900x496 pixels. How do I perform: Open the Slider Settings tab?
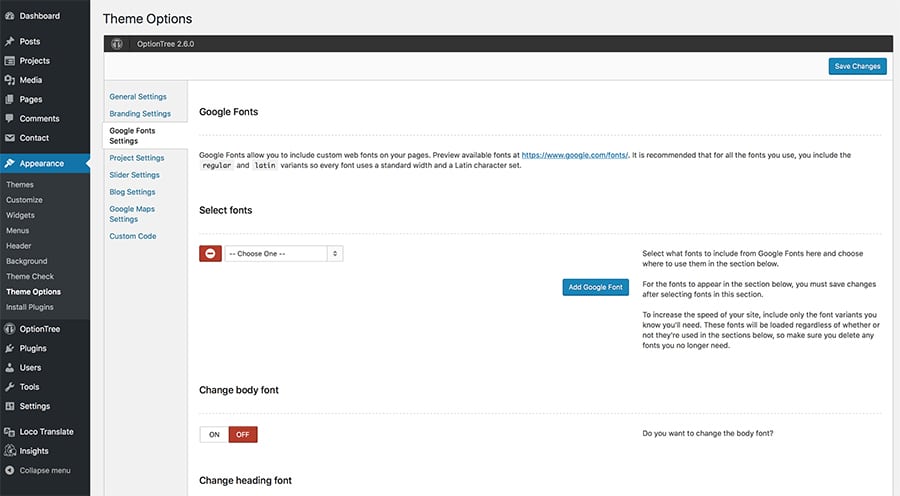point(134,175)
